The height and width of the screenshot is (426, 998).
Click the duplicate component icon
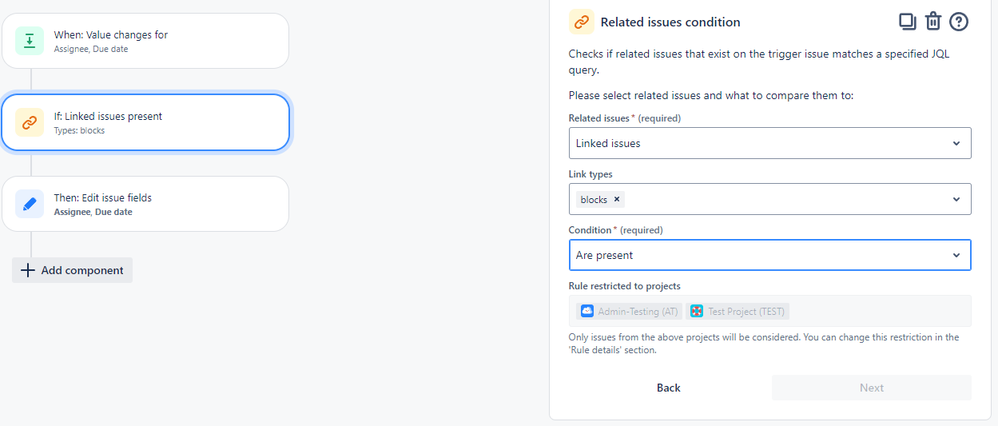pyautogui.click(x=907, y=21)
